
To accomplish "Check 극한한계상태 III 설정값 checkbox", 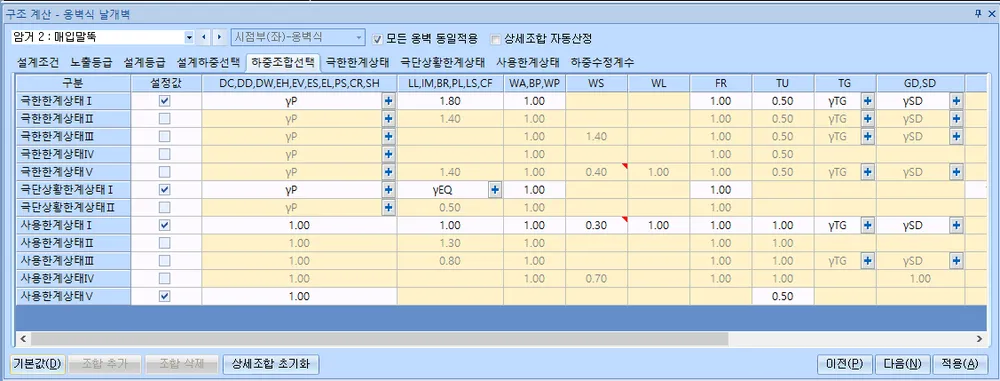I will (165, 137).
